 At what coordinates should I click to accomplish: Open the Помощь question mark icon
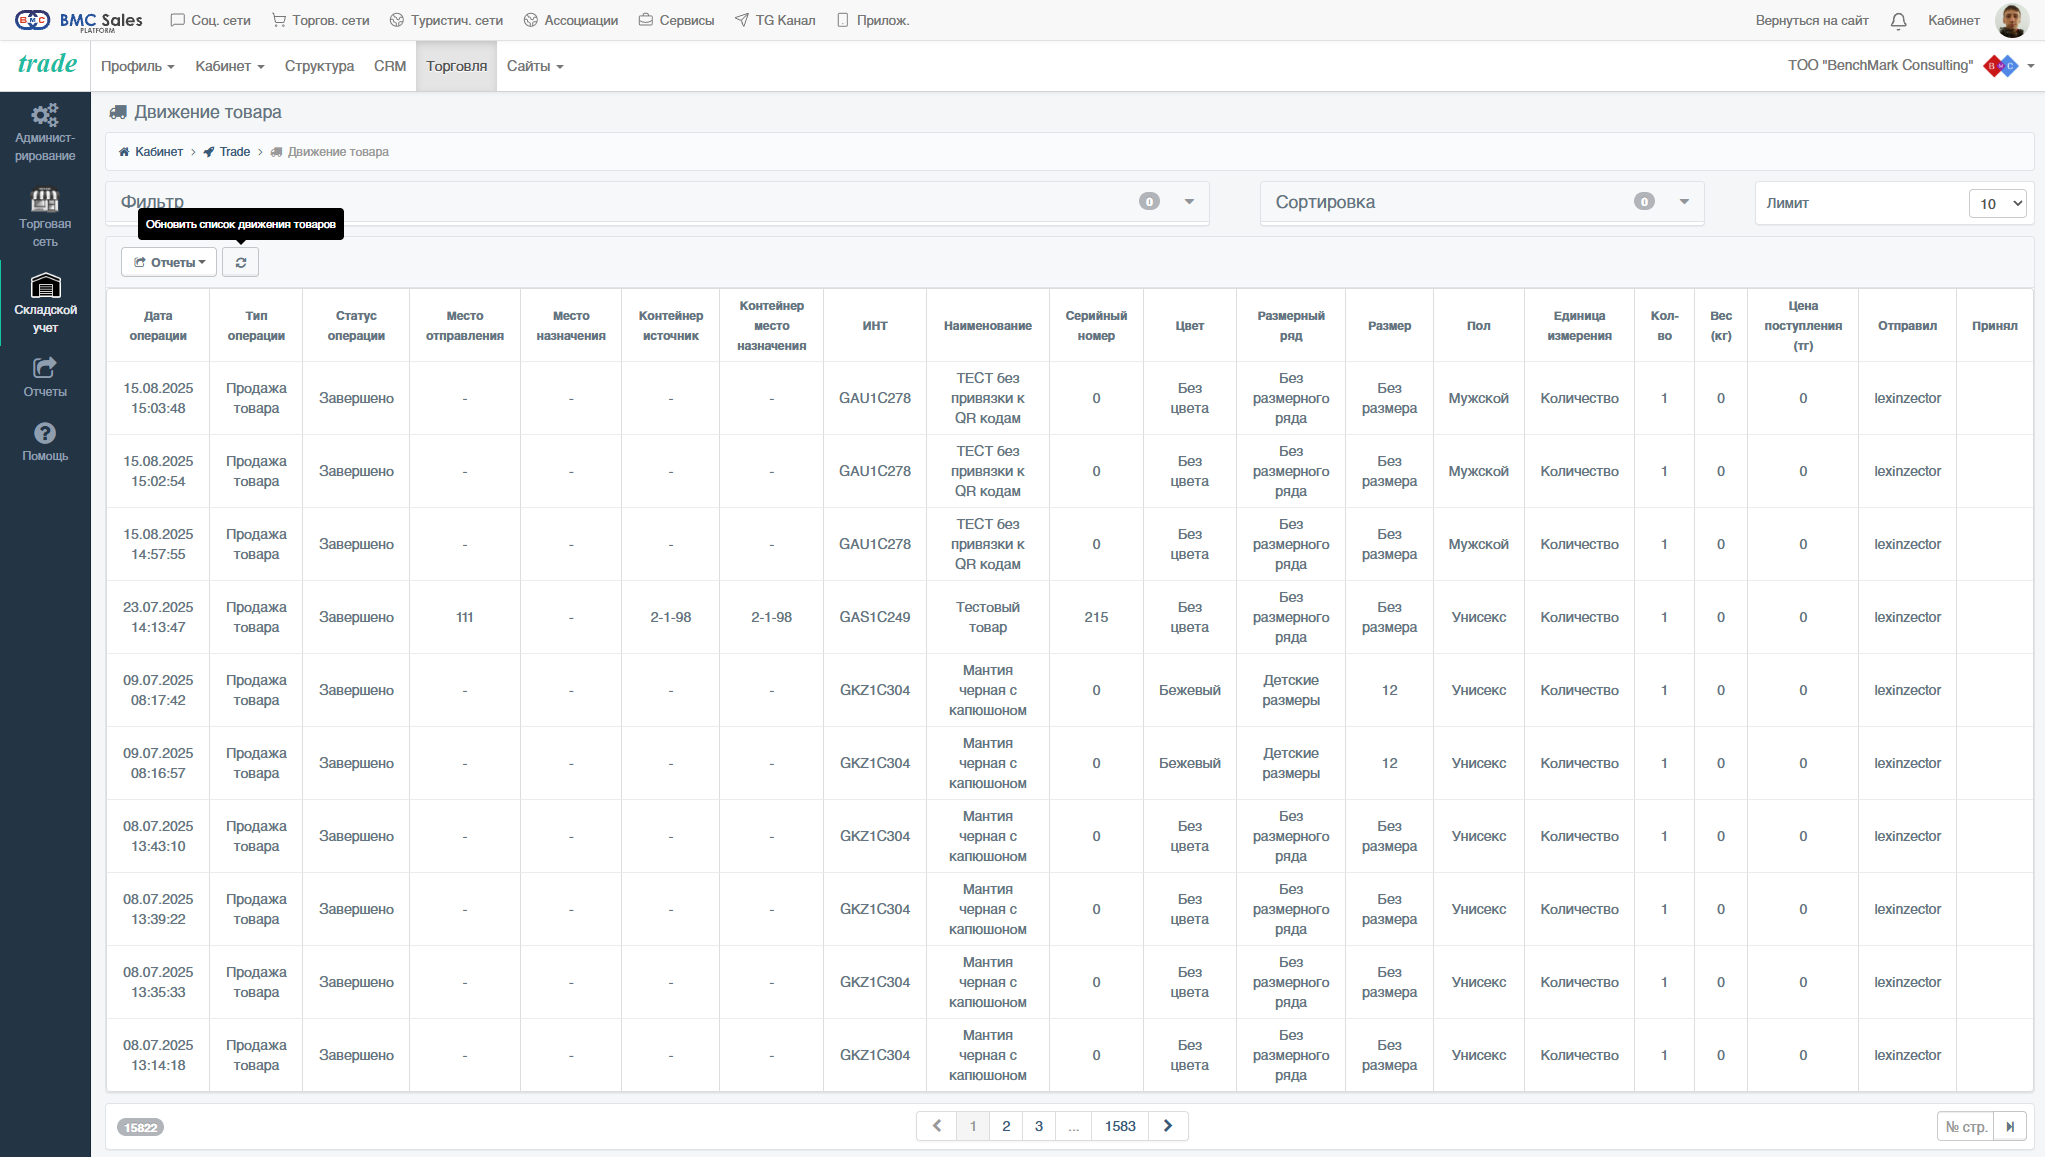click(45, 433)
